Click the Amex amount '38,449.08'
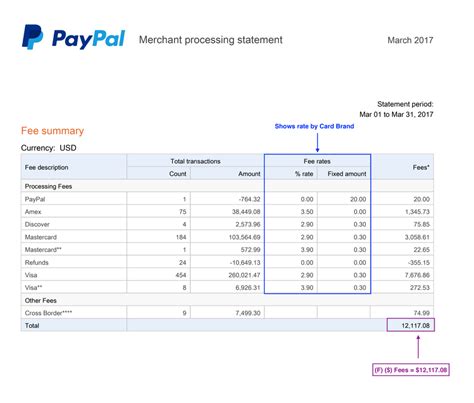 [246, 212]
